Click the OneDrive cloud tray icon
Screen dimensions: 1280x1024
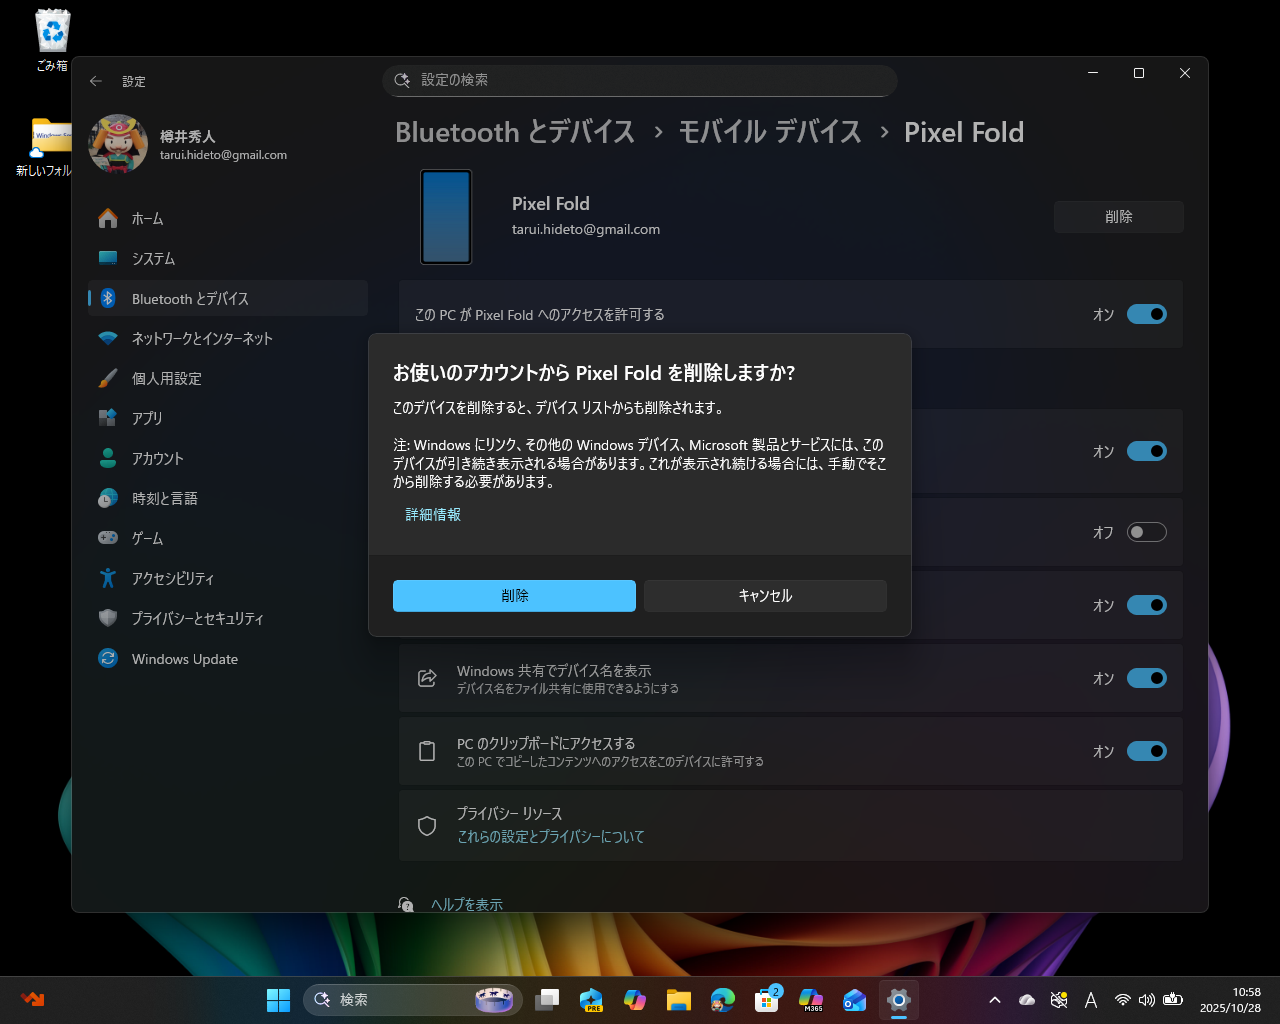tap(1027, 1000)
